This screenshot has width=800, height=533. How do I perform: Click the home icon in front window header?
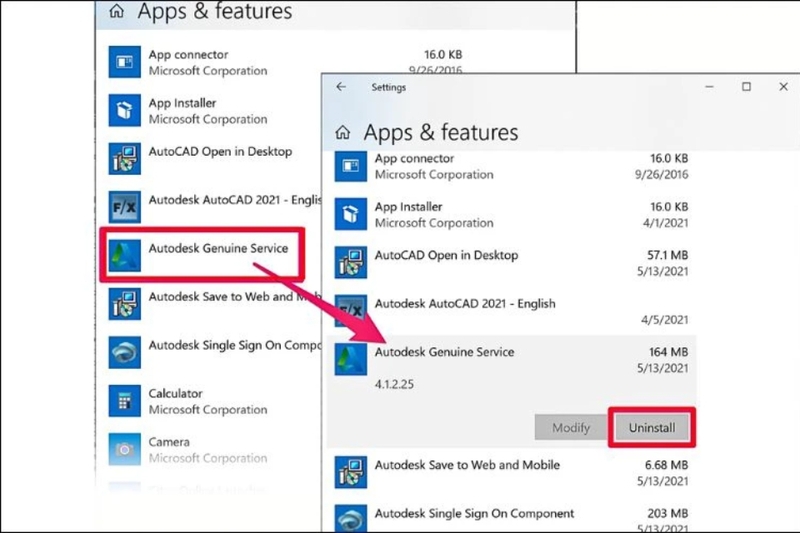click(x=343, y=133)
